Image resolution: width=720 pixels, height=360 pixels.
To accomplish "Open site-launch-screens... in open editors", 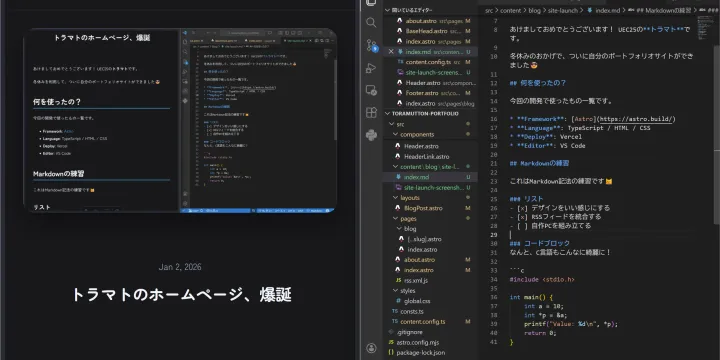I will tap(433, 73).
